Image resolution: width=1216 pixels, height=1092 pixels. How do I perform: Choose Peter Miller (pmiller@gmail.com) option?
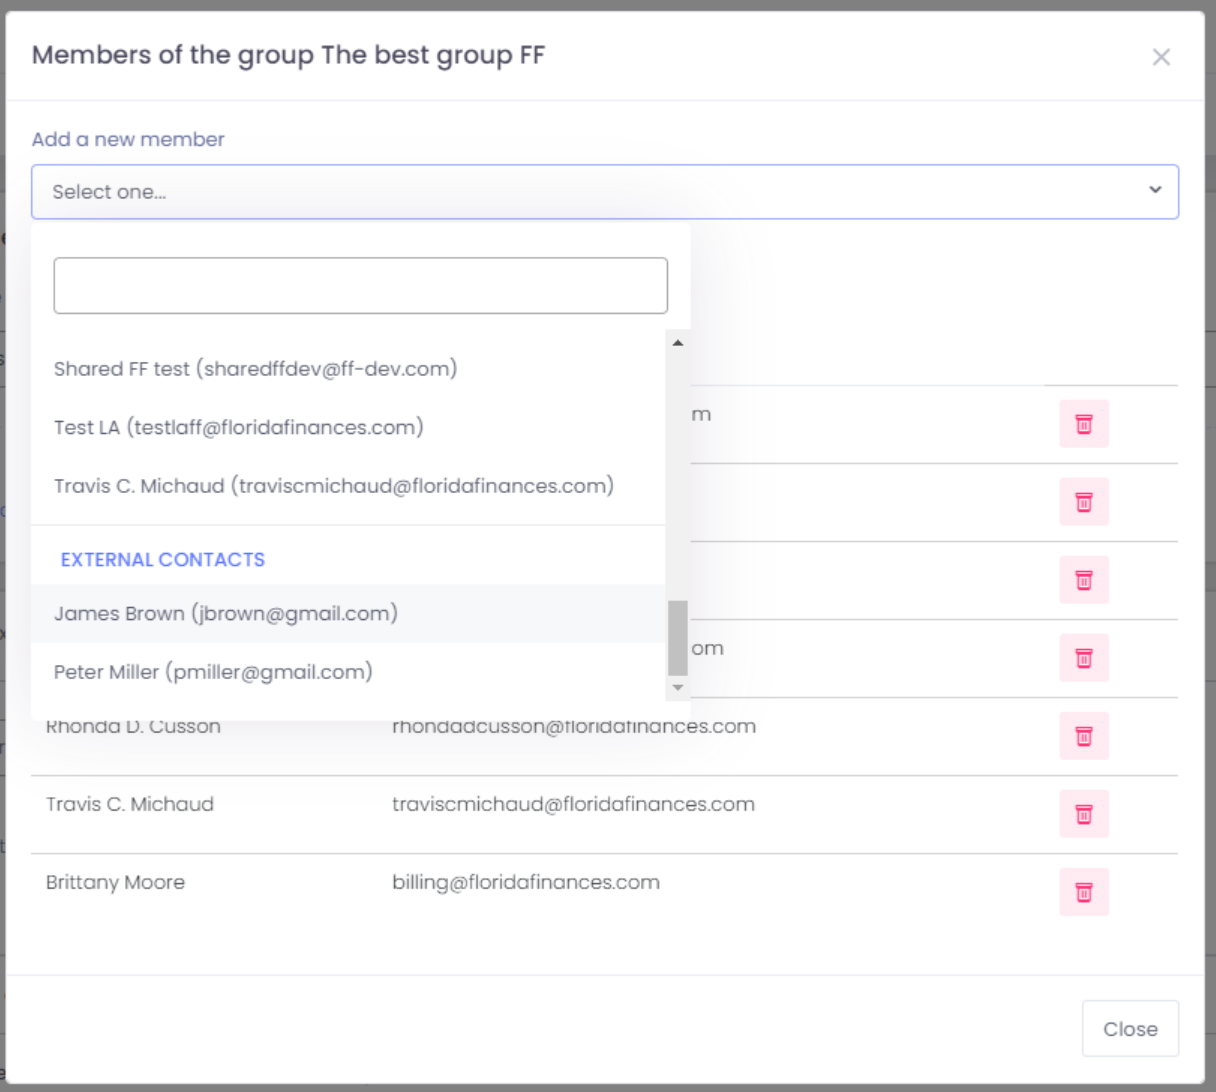click(213, 672)
